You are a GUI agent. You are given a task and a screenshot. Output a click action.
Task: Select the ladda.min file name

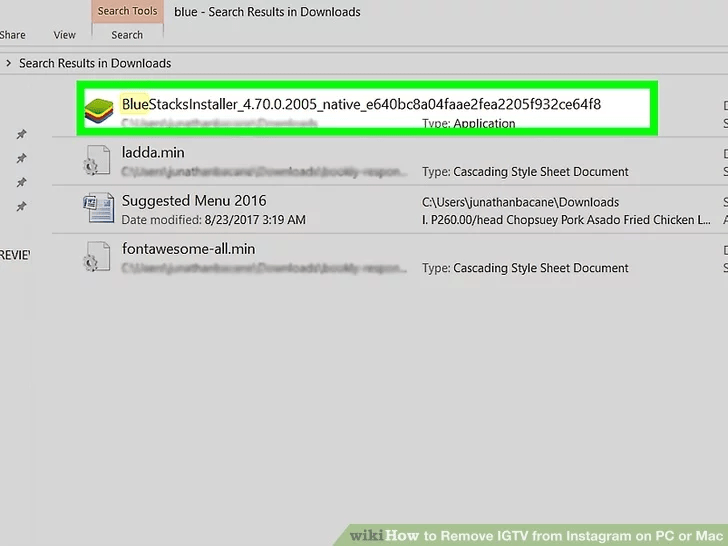coord(153,152)
